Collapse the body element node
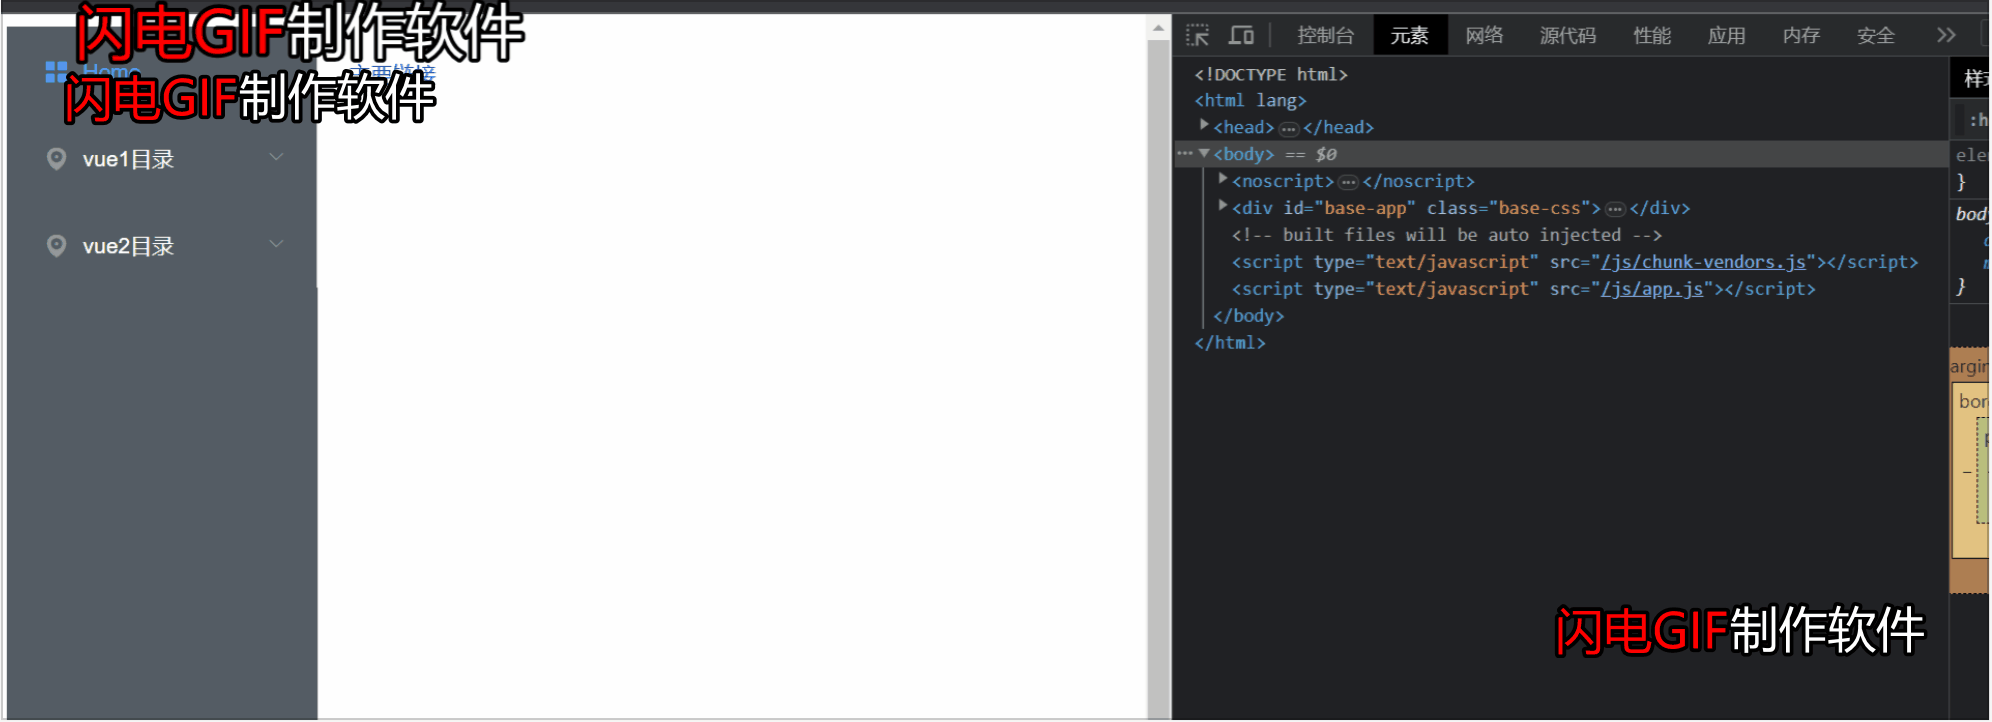Viewport: 1992px width, 722px height. click(1204, 153)
